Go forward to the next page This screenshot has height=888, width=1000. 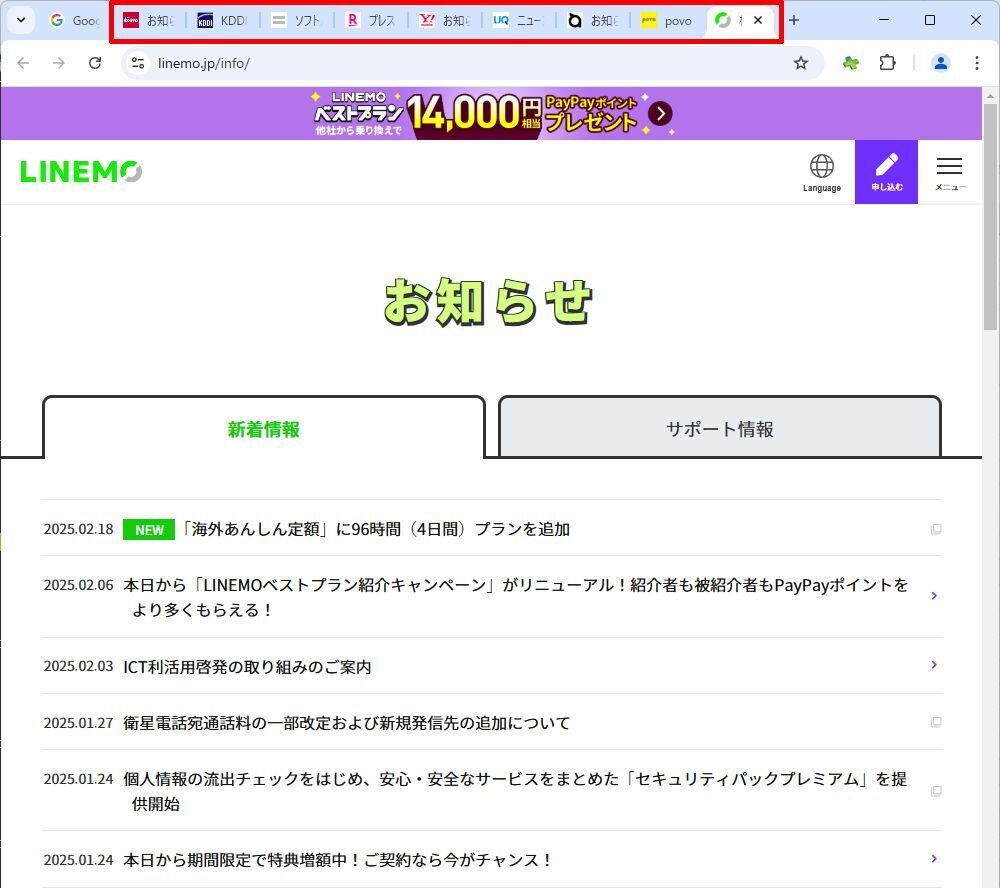point(59,63)
